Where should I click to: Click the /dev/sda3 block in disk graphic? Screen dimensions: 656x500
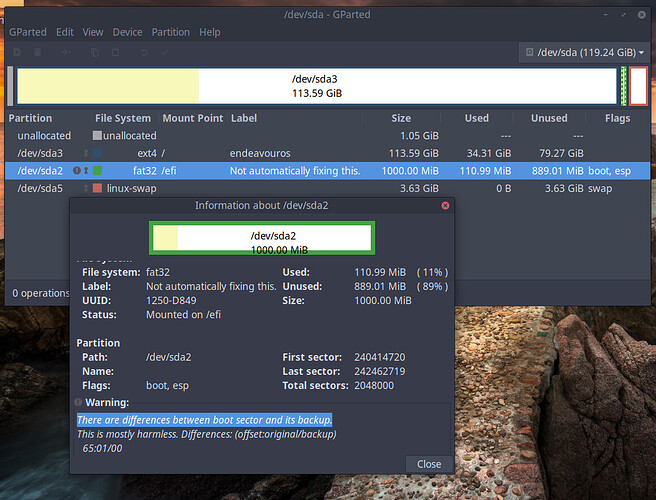pos(317,86)
